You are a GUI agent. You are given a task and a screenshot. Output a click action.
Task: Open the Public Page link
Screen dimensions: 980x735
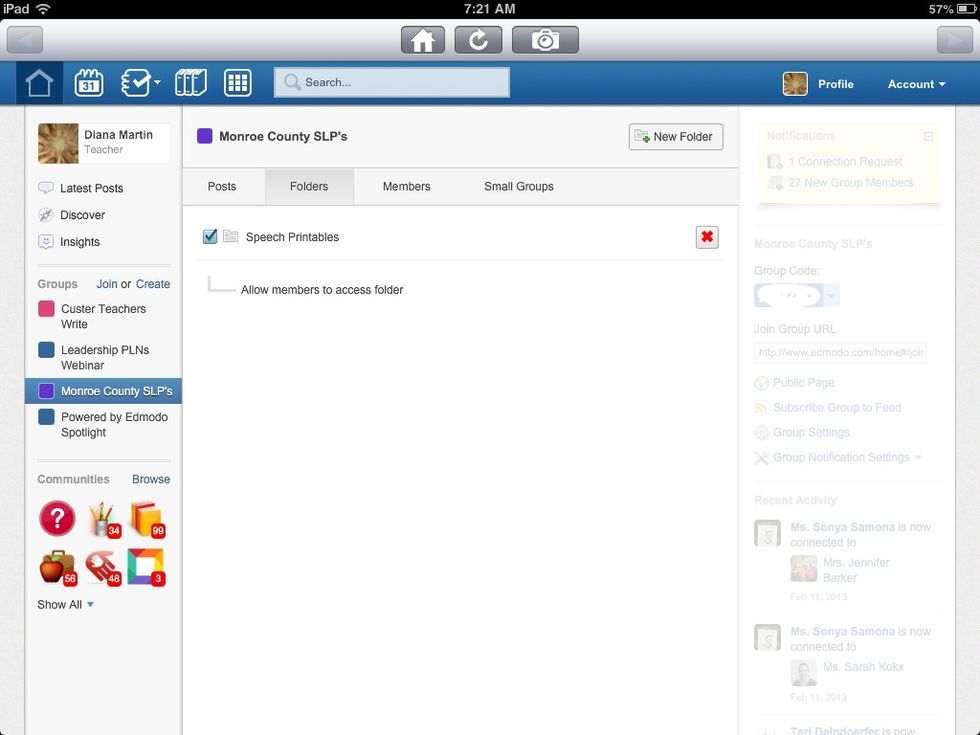(x=803, y=382)
